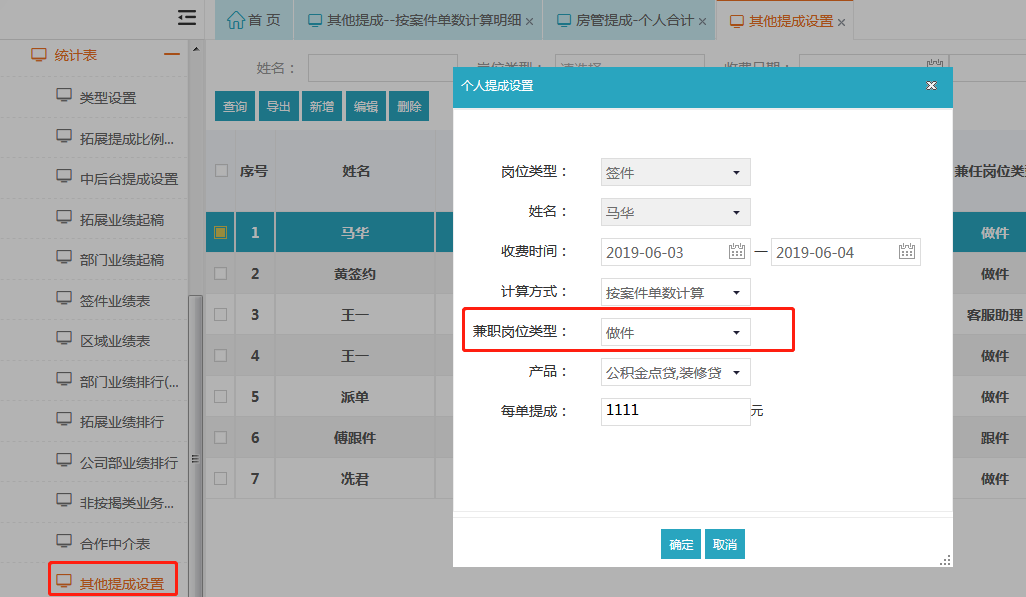
Task: Open calendar for end date 2019-06-04
Action: point(907,251)
